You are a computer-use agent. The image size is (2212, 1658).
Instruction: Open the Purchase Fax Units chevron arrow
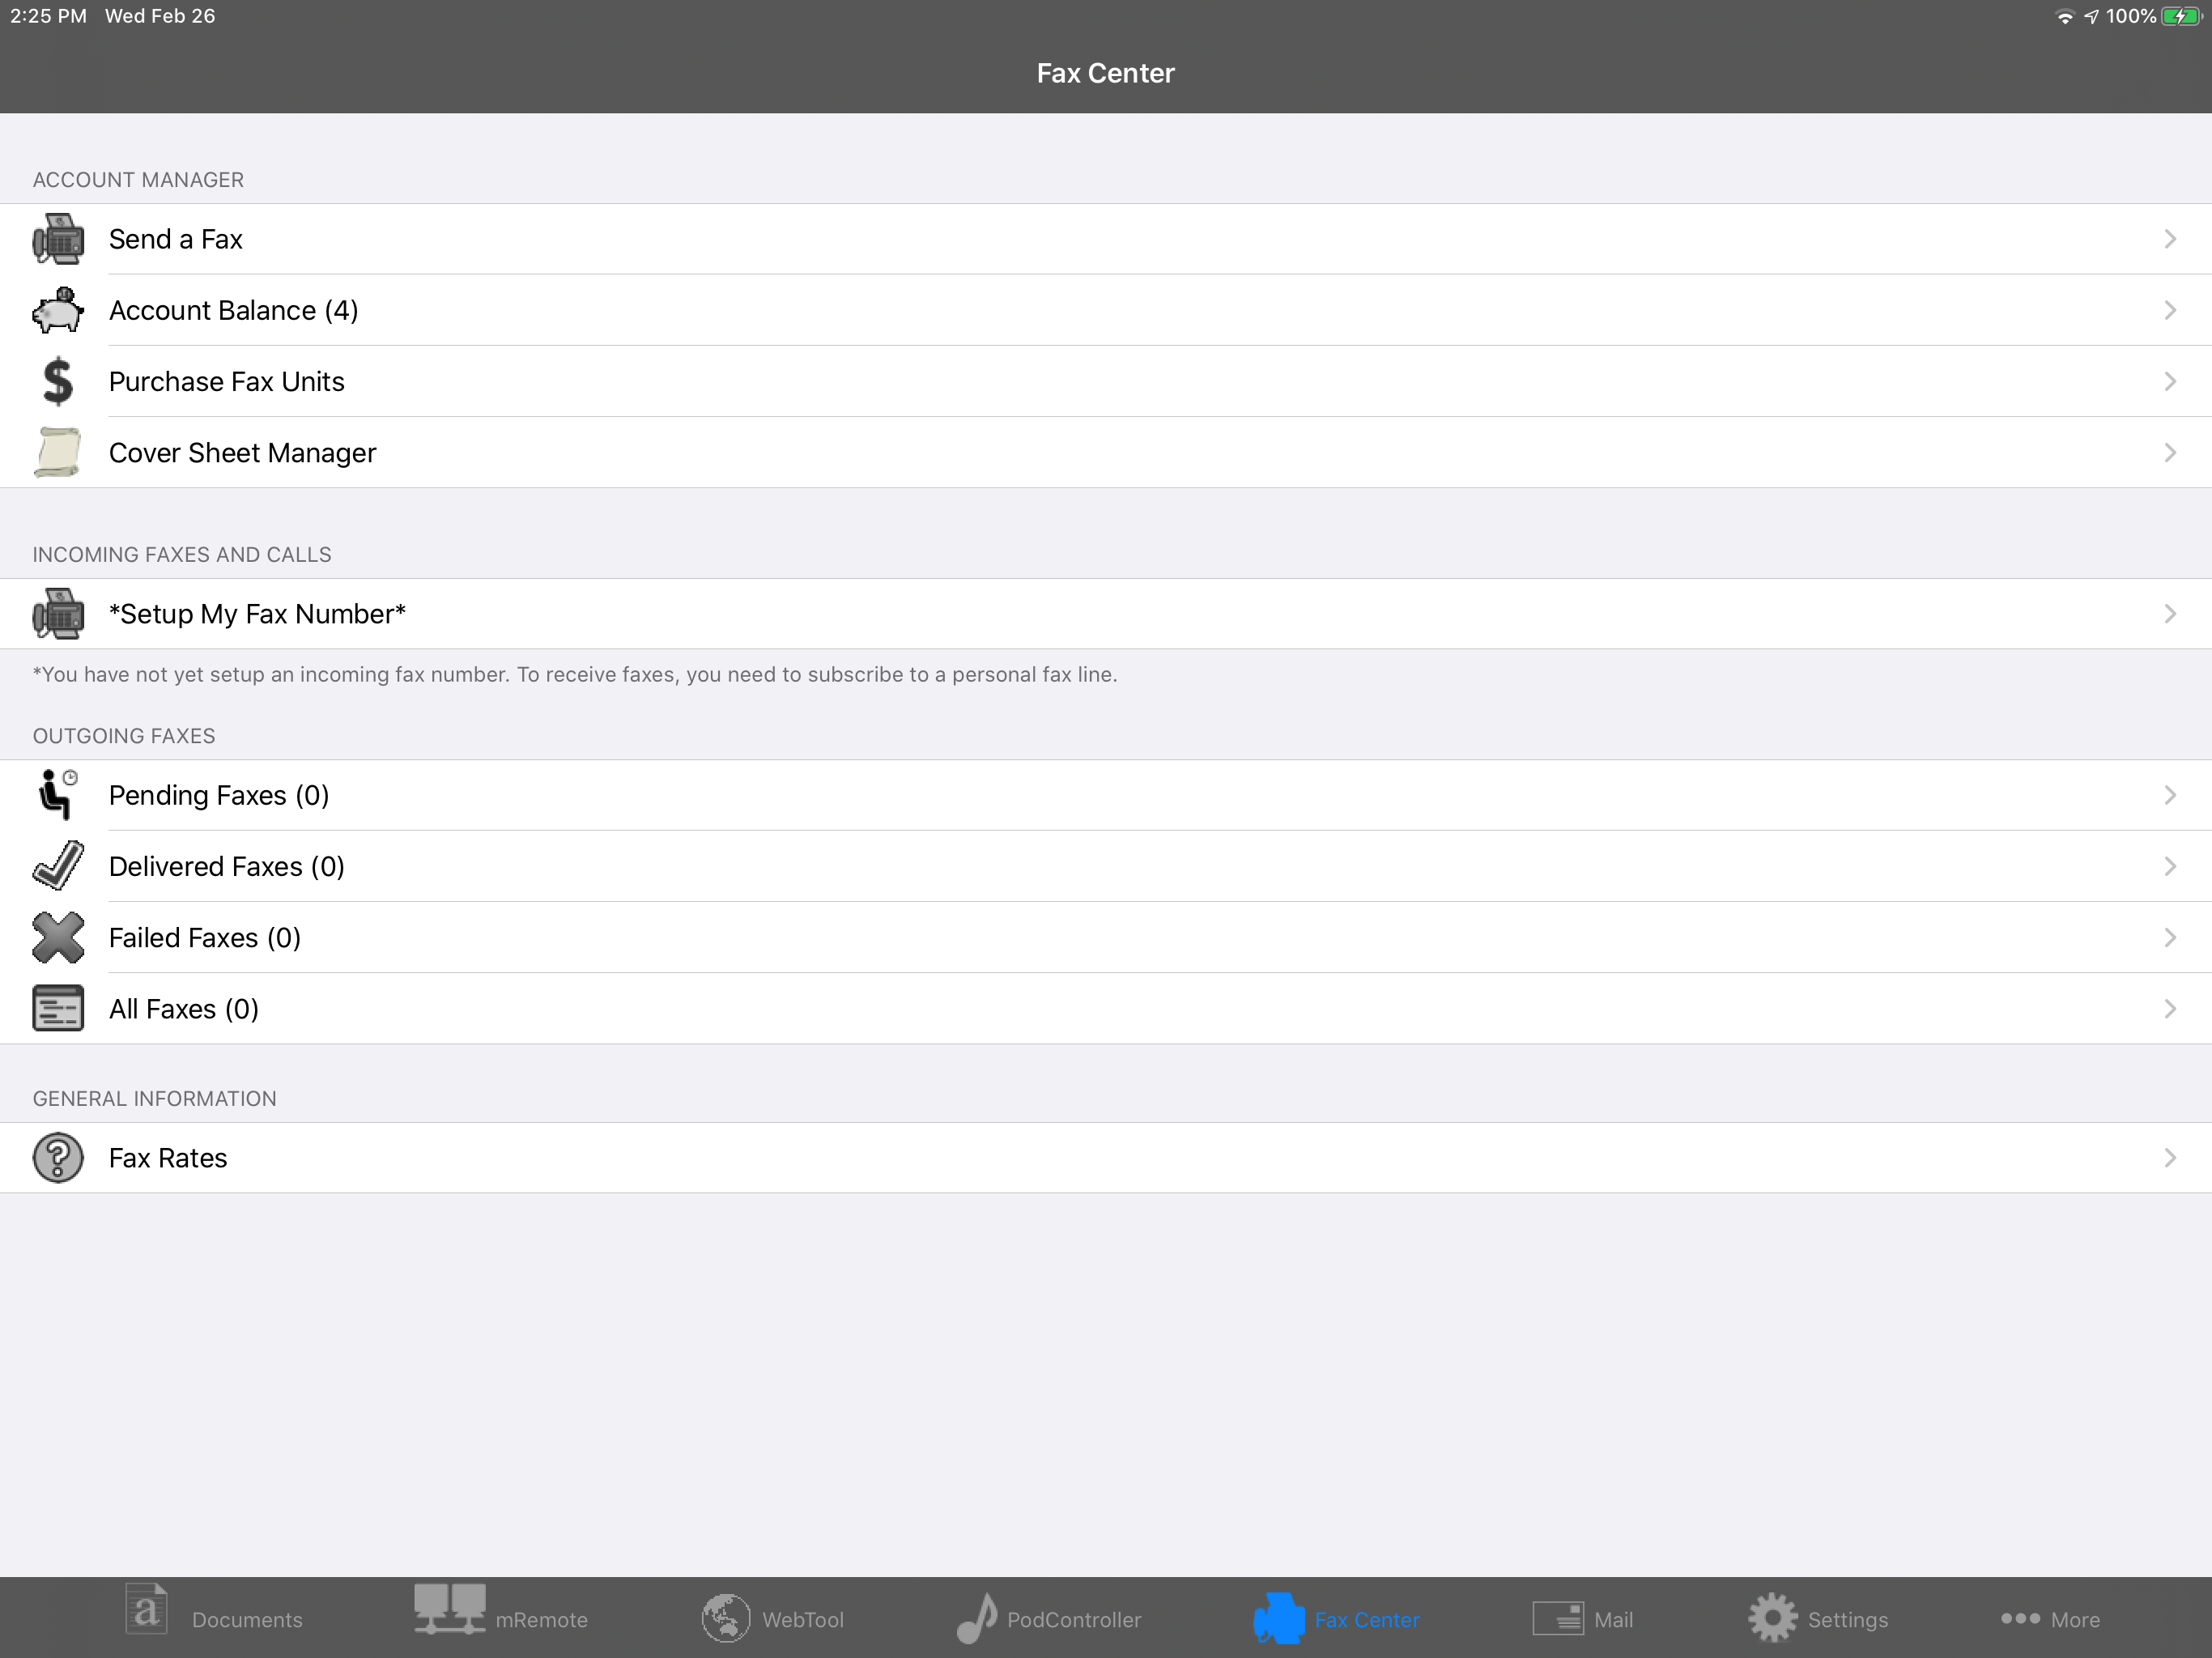(x=2169, y=381)
